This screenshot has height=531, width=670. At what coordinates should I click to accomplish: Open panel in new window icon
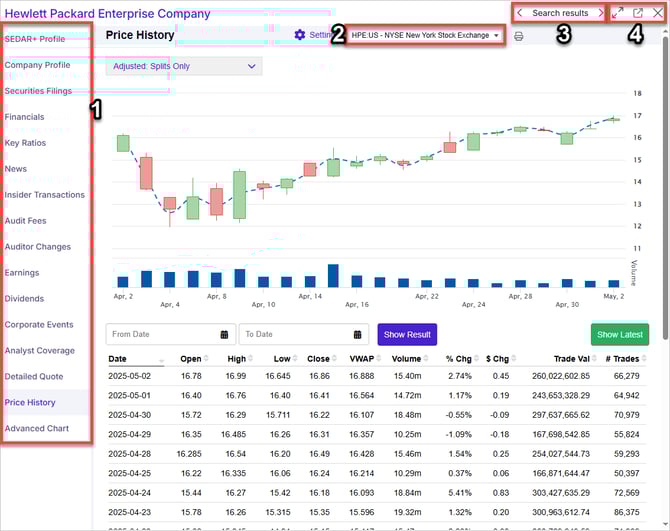638,13
